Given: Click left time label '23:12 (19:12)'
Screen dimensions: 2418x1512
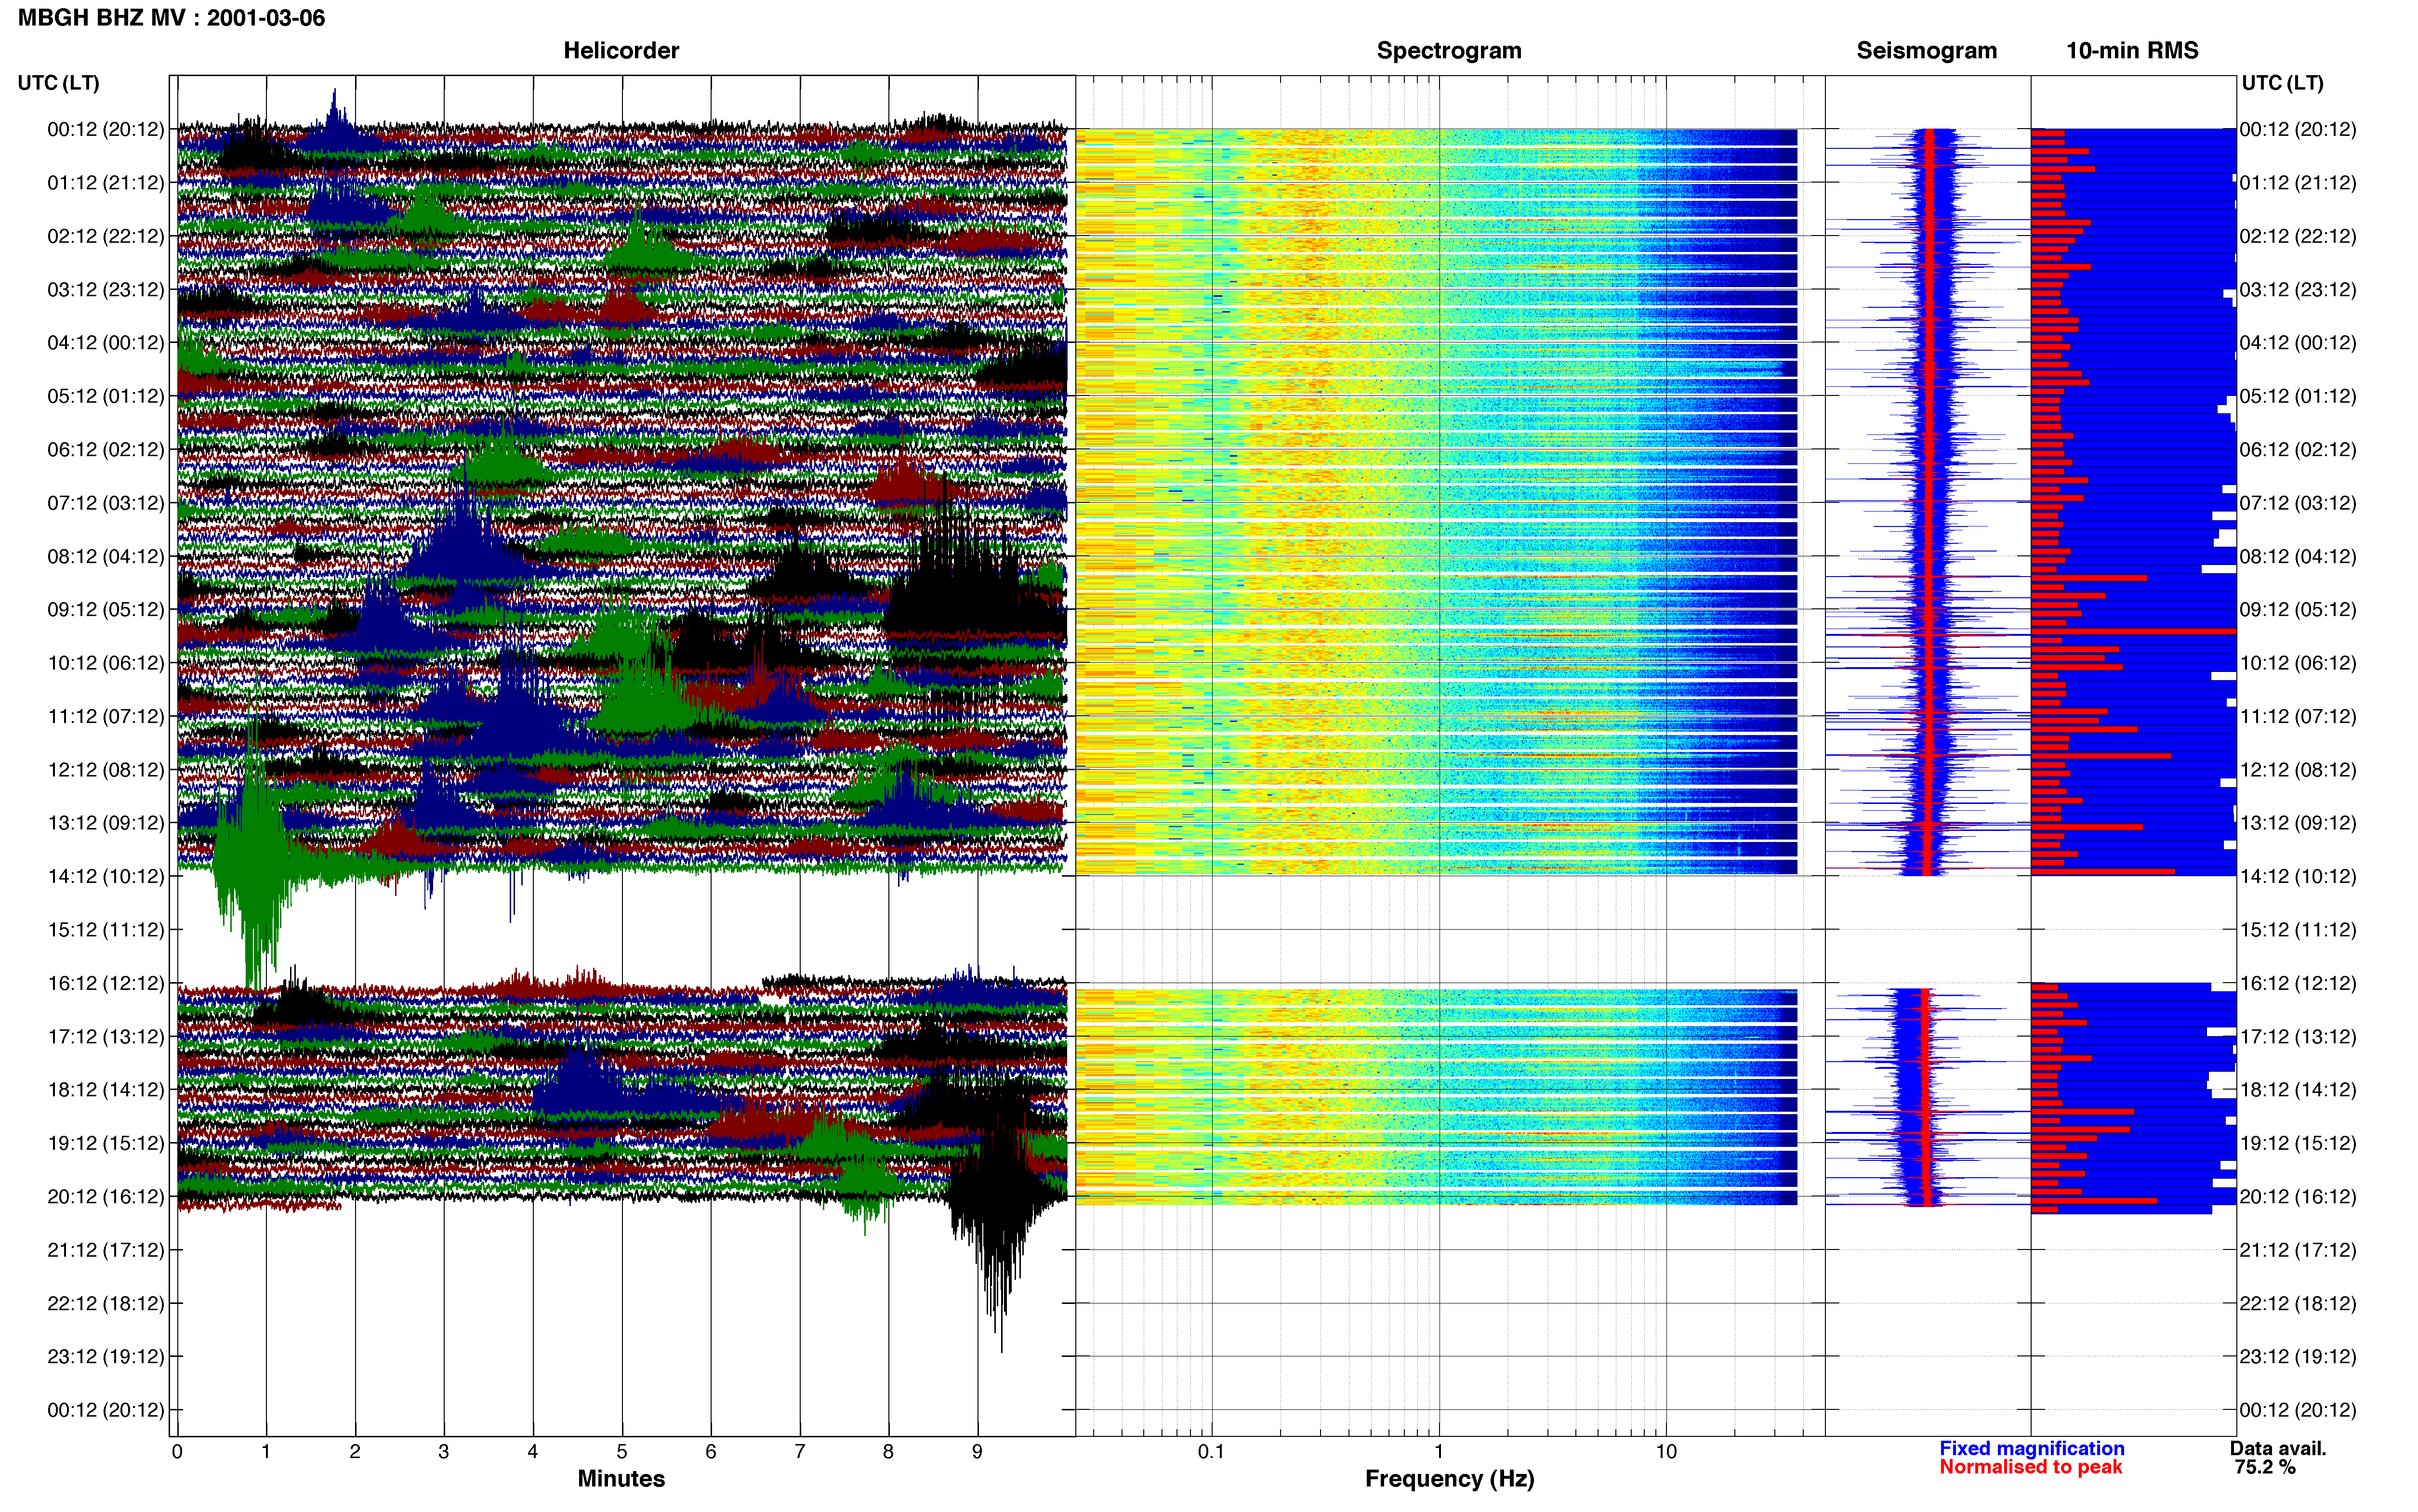Looking at the screenshot, I should [106, 1357].
